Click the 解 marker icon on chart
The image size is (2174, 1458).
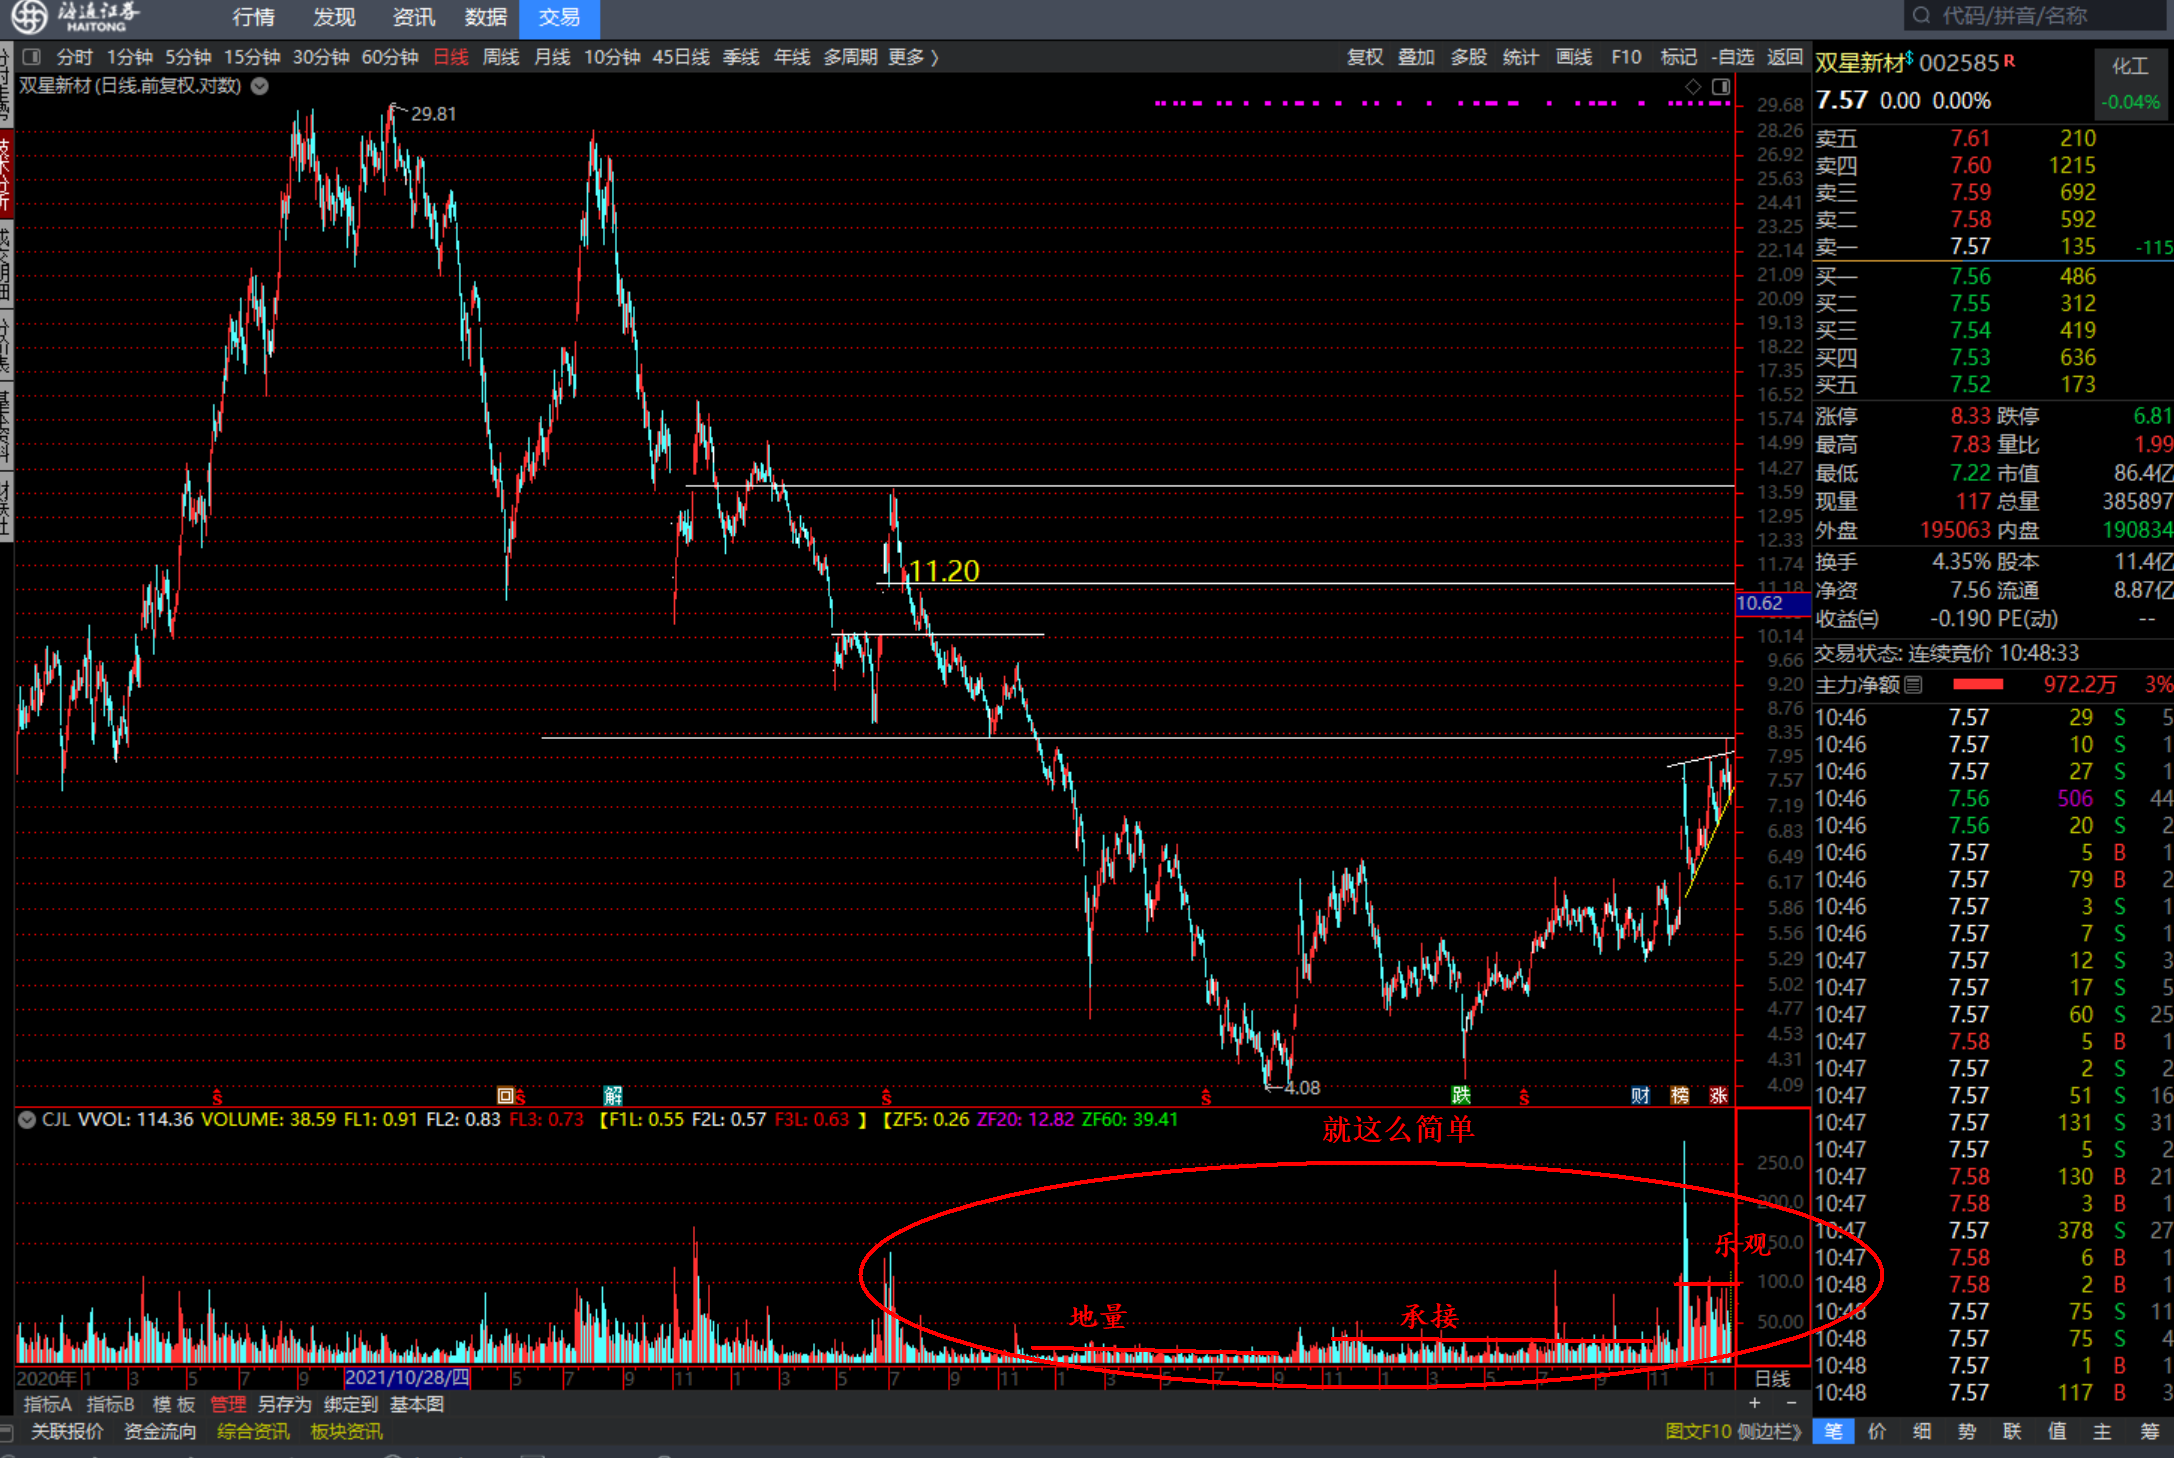tap(613, 1095)
